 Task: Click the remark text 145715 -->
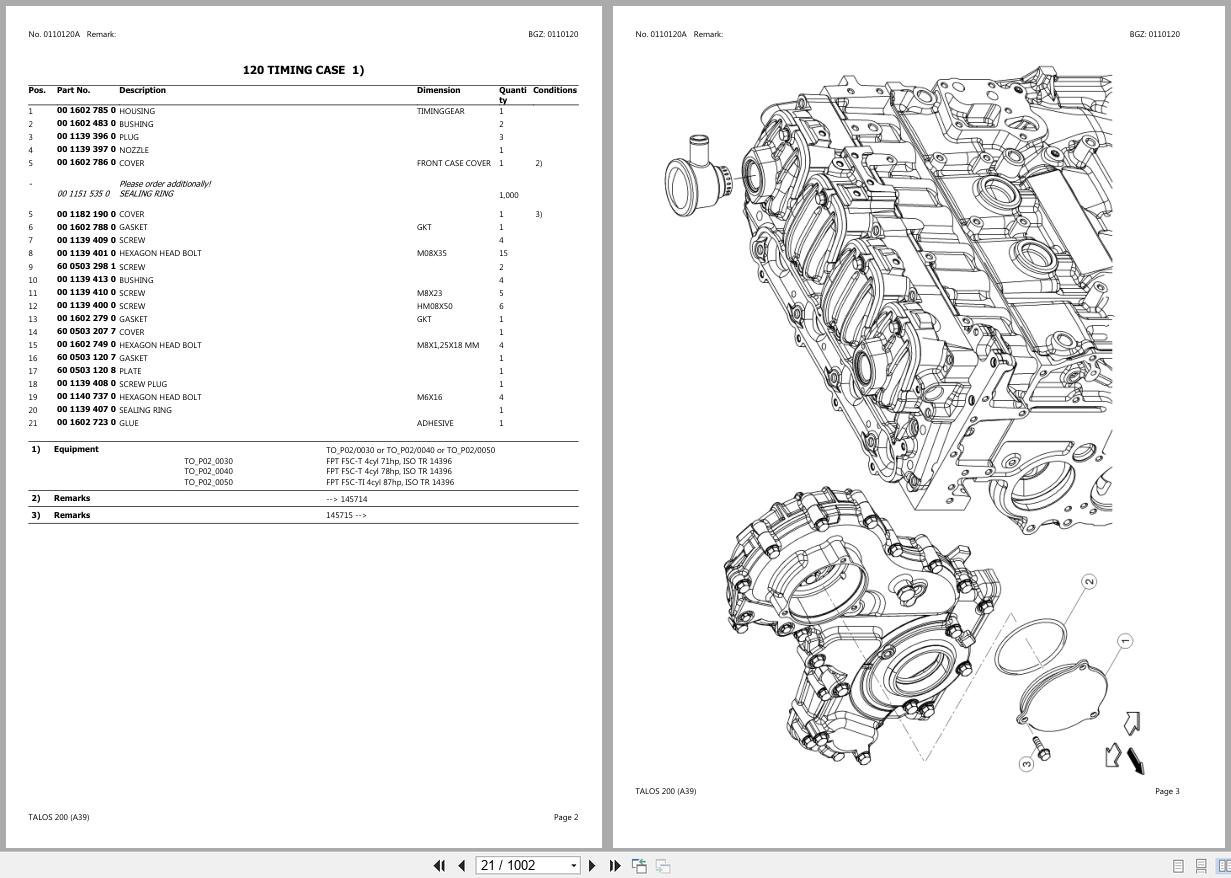[x=346, y=516]
